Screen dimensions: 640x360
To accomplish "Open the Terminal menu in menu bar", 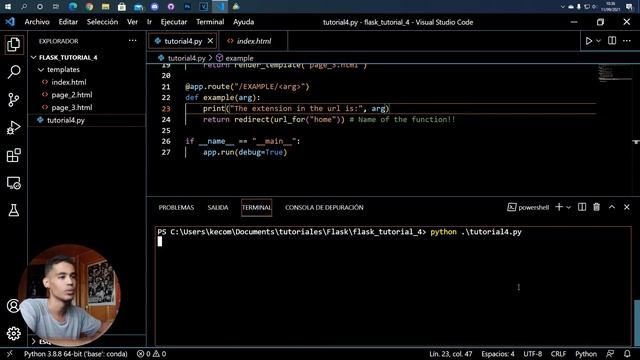I will tap(210, 22).
